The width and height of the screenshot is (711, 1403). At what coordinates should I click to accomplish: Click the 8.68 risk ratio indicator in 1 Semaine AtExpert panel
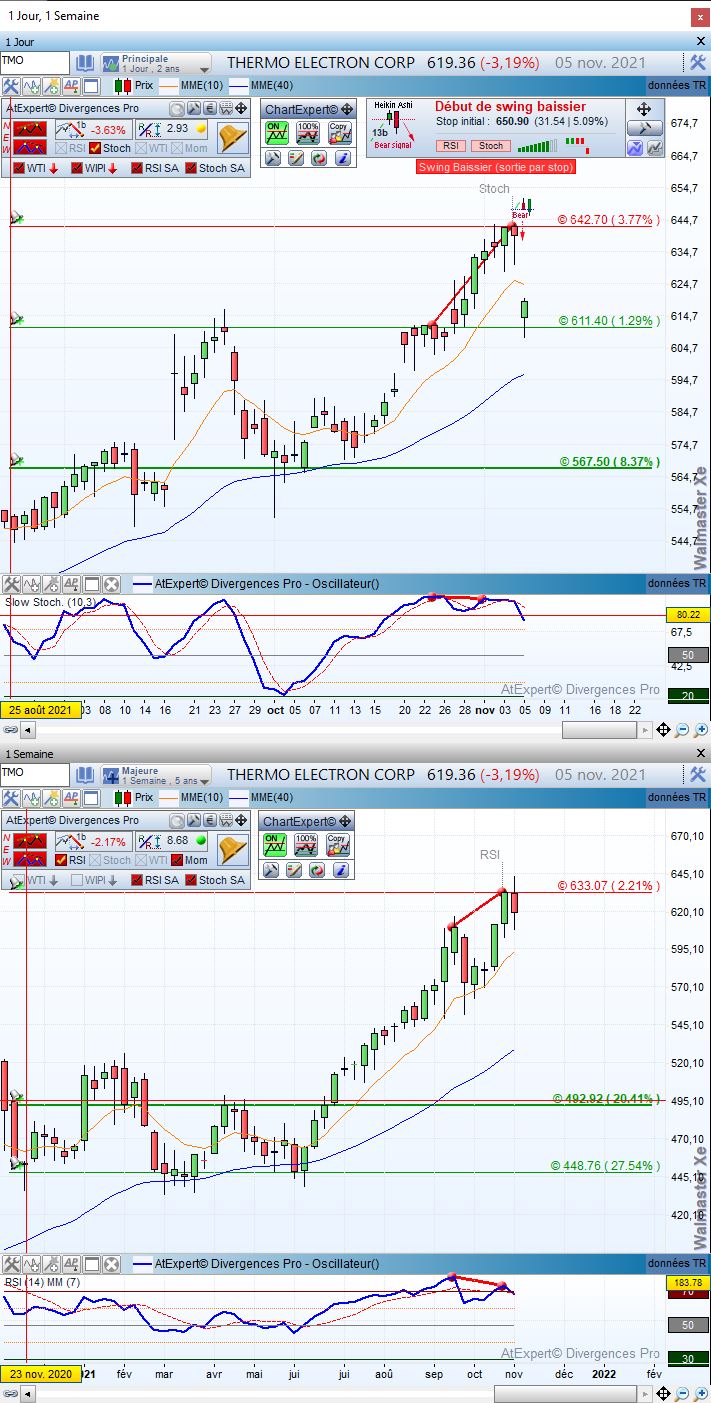tap(173, 841)
